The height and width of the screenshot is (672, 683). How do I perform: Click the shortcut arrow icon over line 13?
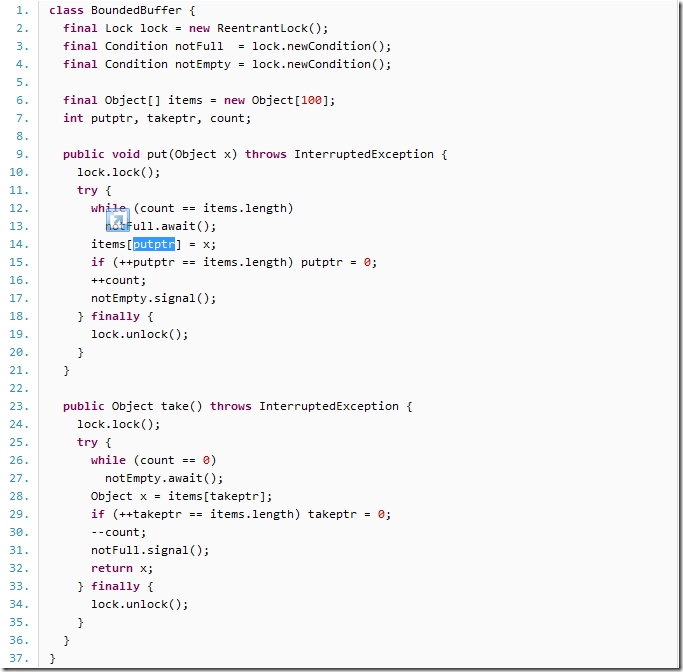118,220
